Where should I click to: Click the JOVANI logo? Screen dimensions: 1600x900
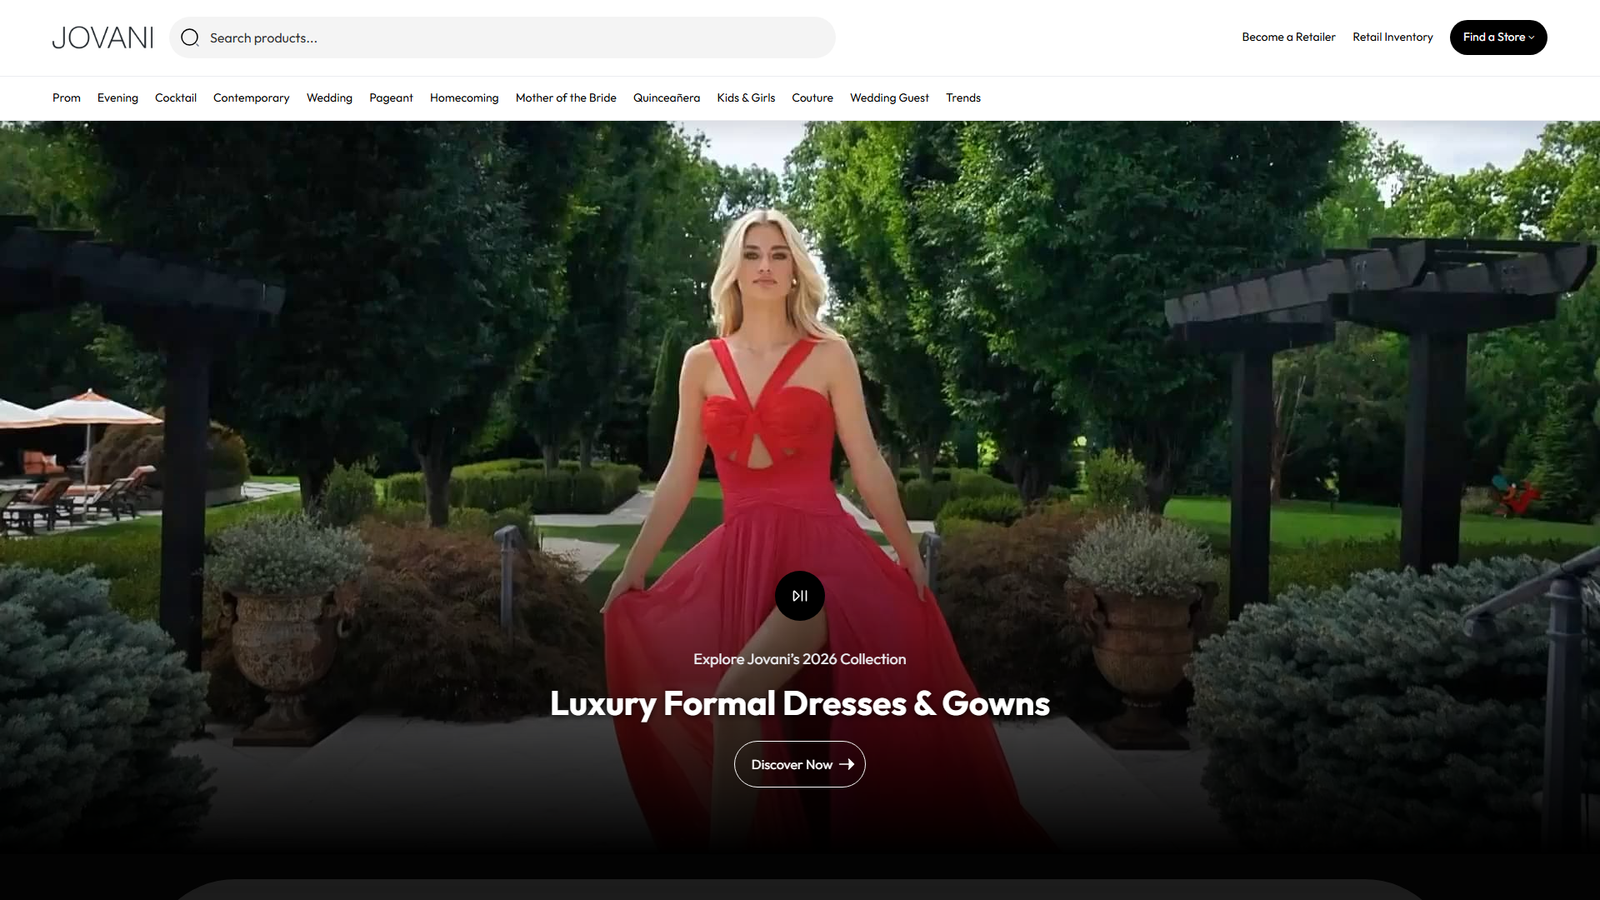tap(103, 37)
